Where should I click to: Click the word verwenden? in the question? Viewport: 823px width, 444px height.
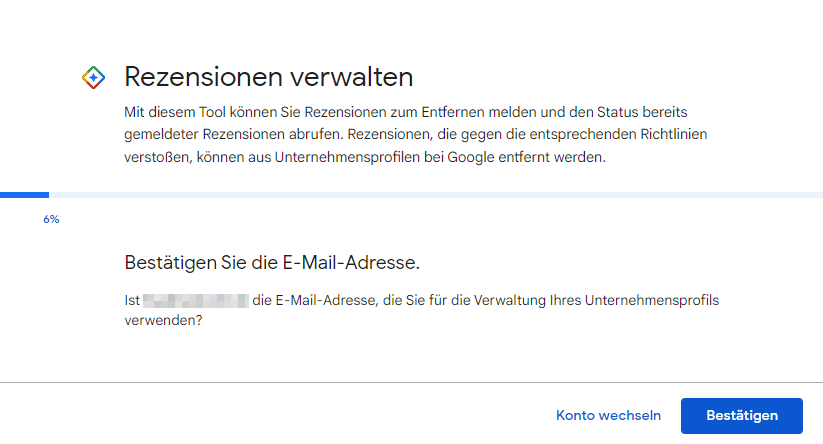coord(163,320)
